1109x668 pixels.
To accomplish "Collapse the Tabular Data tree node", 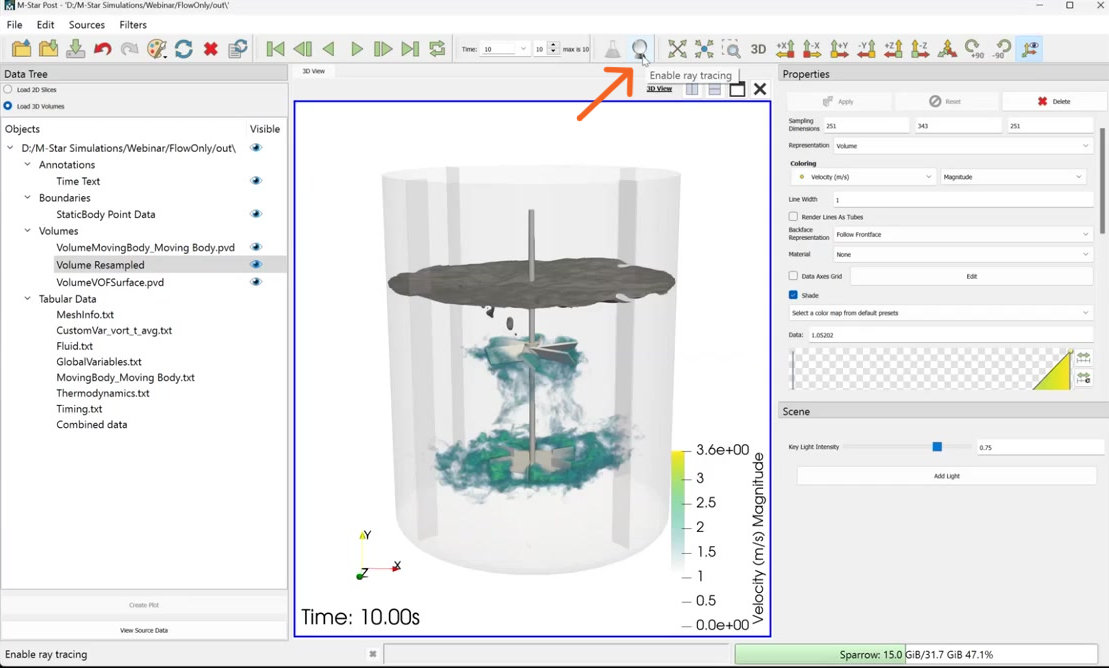I will pyautogui.click(x=28, y=299).
